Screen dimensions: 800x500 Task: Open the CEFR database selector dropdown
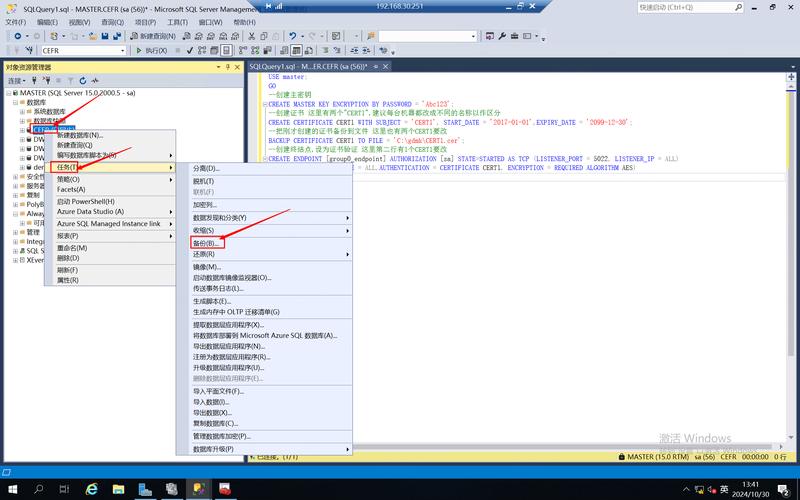[x=122, y=50]
